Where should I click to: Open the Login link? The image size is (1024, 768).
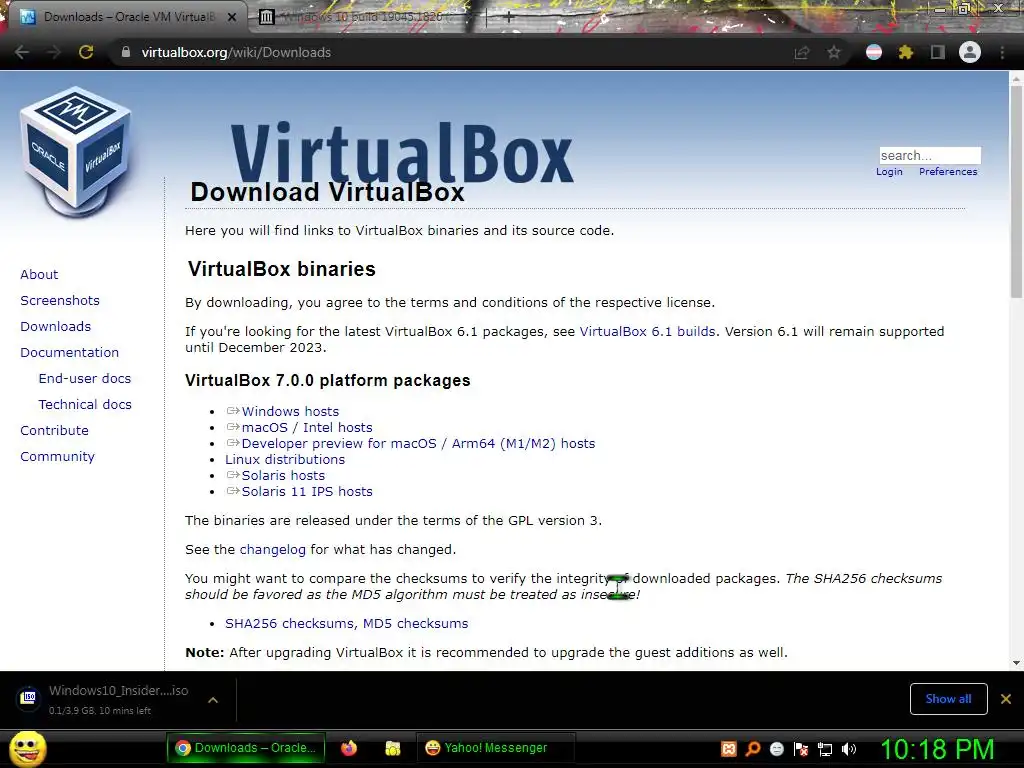pos(889,172)
